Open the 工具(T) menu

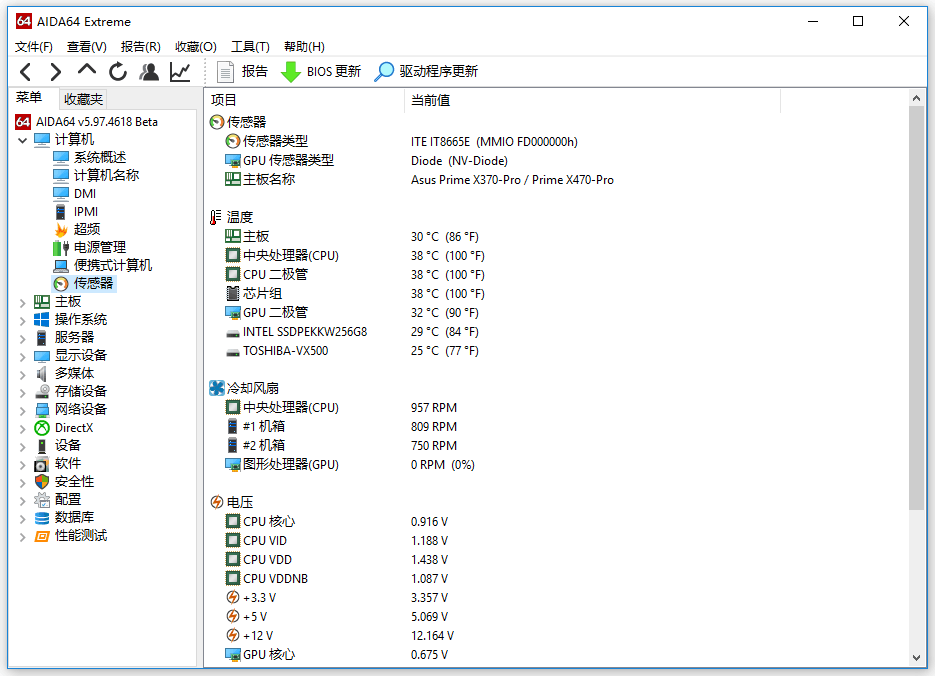[x=250, y=46]
